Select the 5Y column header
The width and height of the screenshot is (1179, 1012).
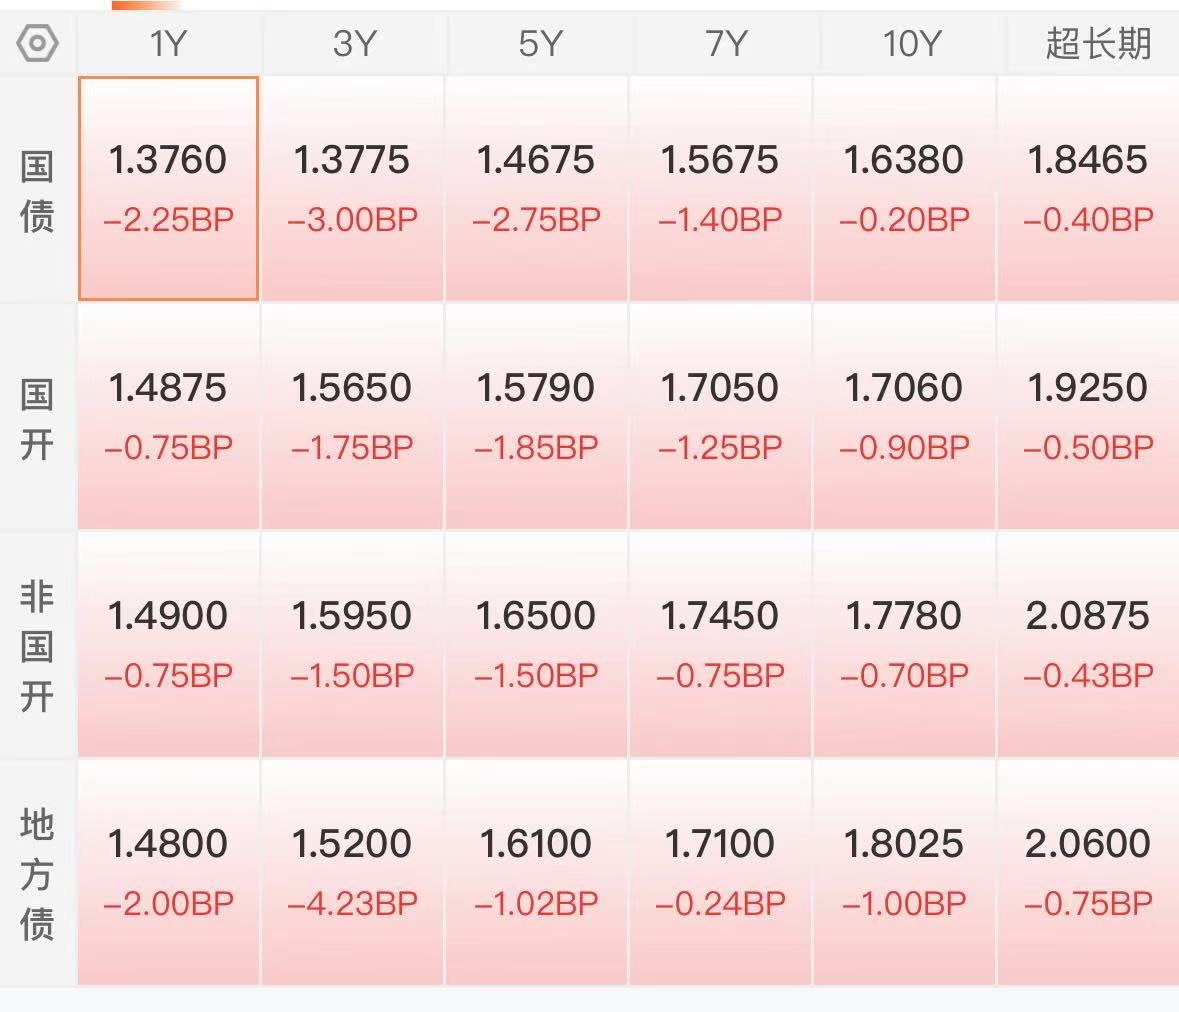pos(540,44)
